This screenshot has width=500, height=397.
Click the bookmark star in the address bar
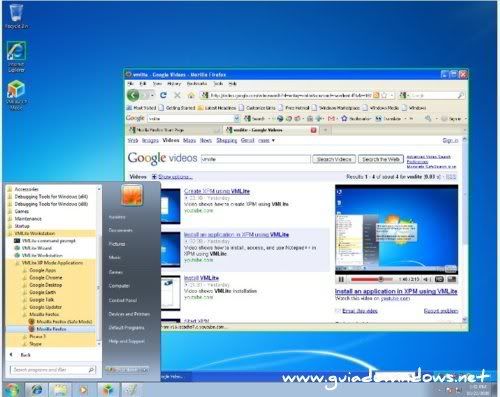(x=384, y=95)
